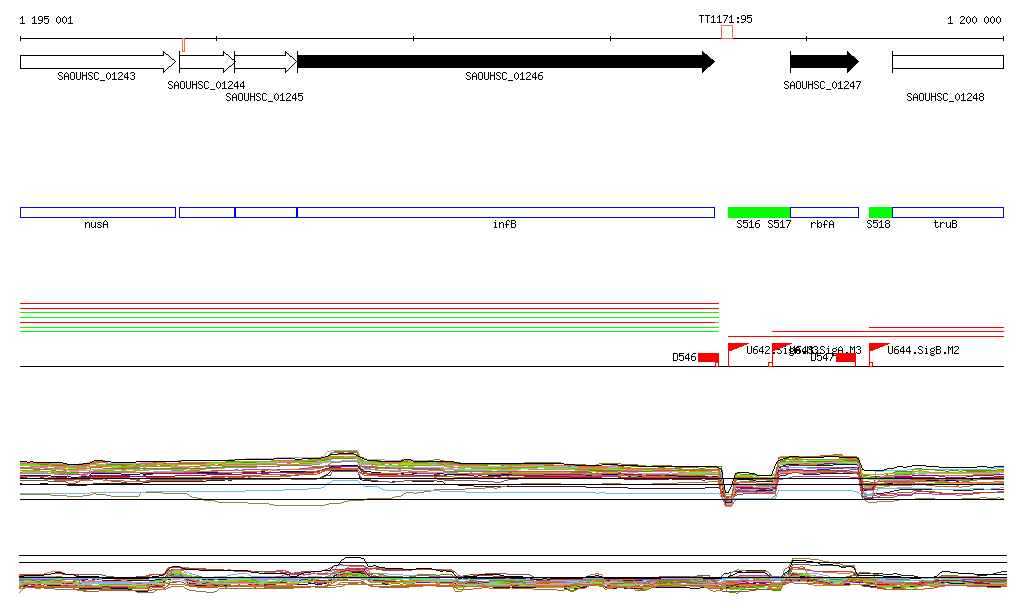Select the nusA annotation box

pyautogui.click(x=97, y=212)
